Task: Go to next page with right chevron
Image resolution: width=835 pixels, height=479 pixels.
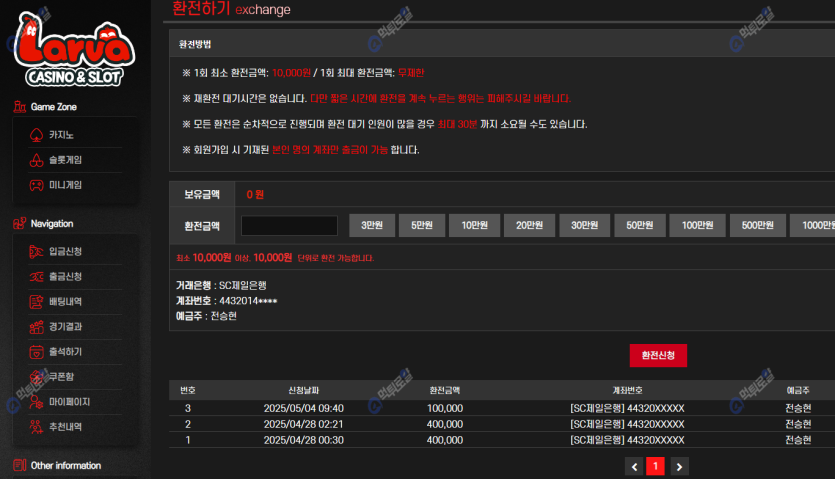Action: point(679,466)
